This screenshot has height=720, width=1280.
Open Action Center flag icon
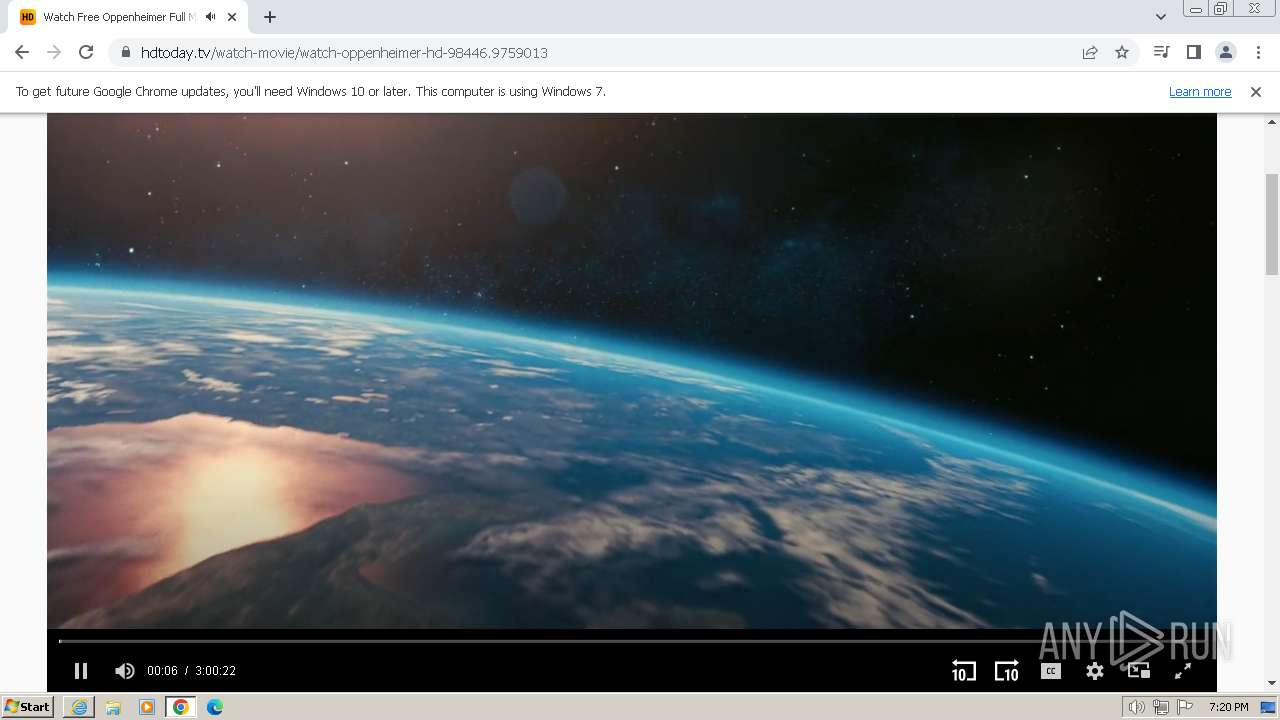pos(1186,707)
